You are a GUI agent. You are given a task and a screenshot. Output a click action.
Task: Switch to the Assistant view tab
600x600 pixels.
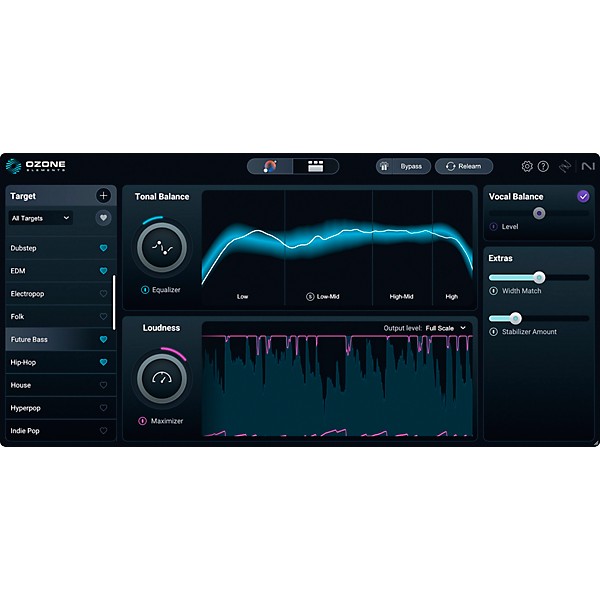pos(270,166)
